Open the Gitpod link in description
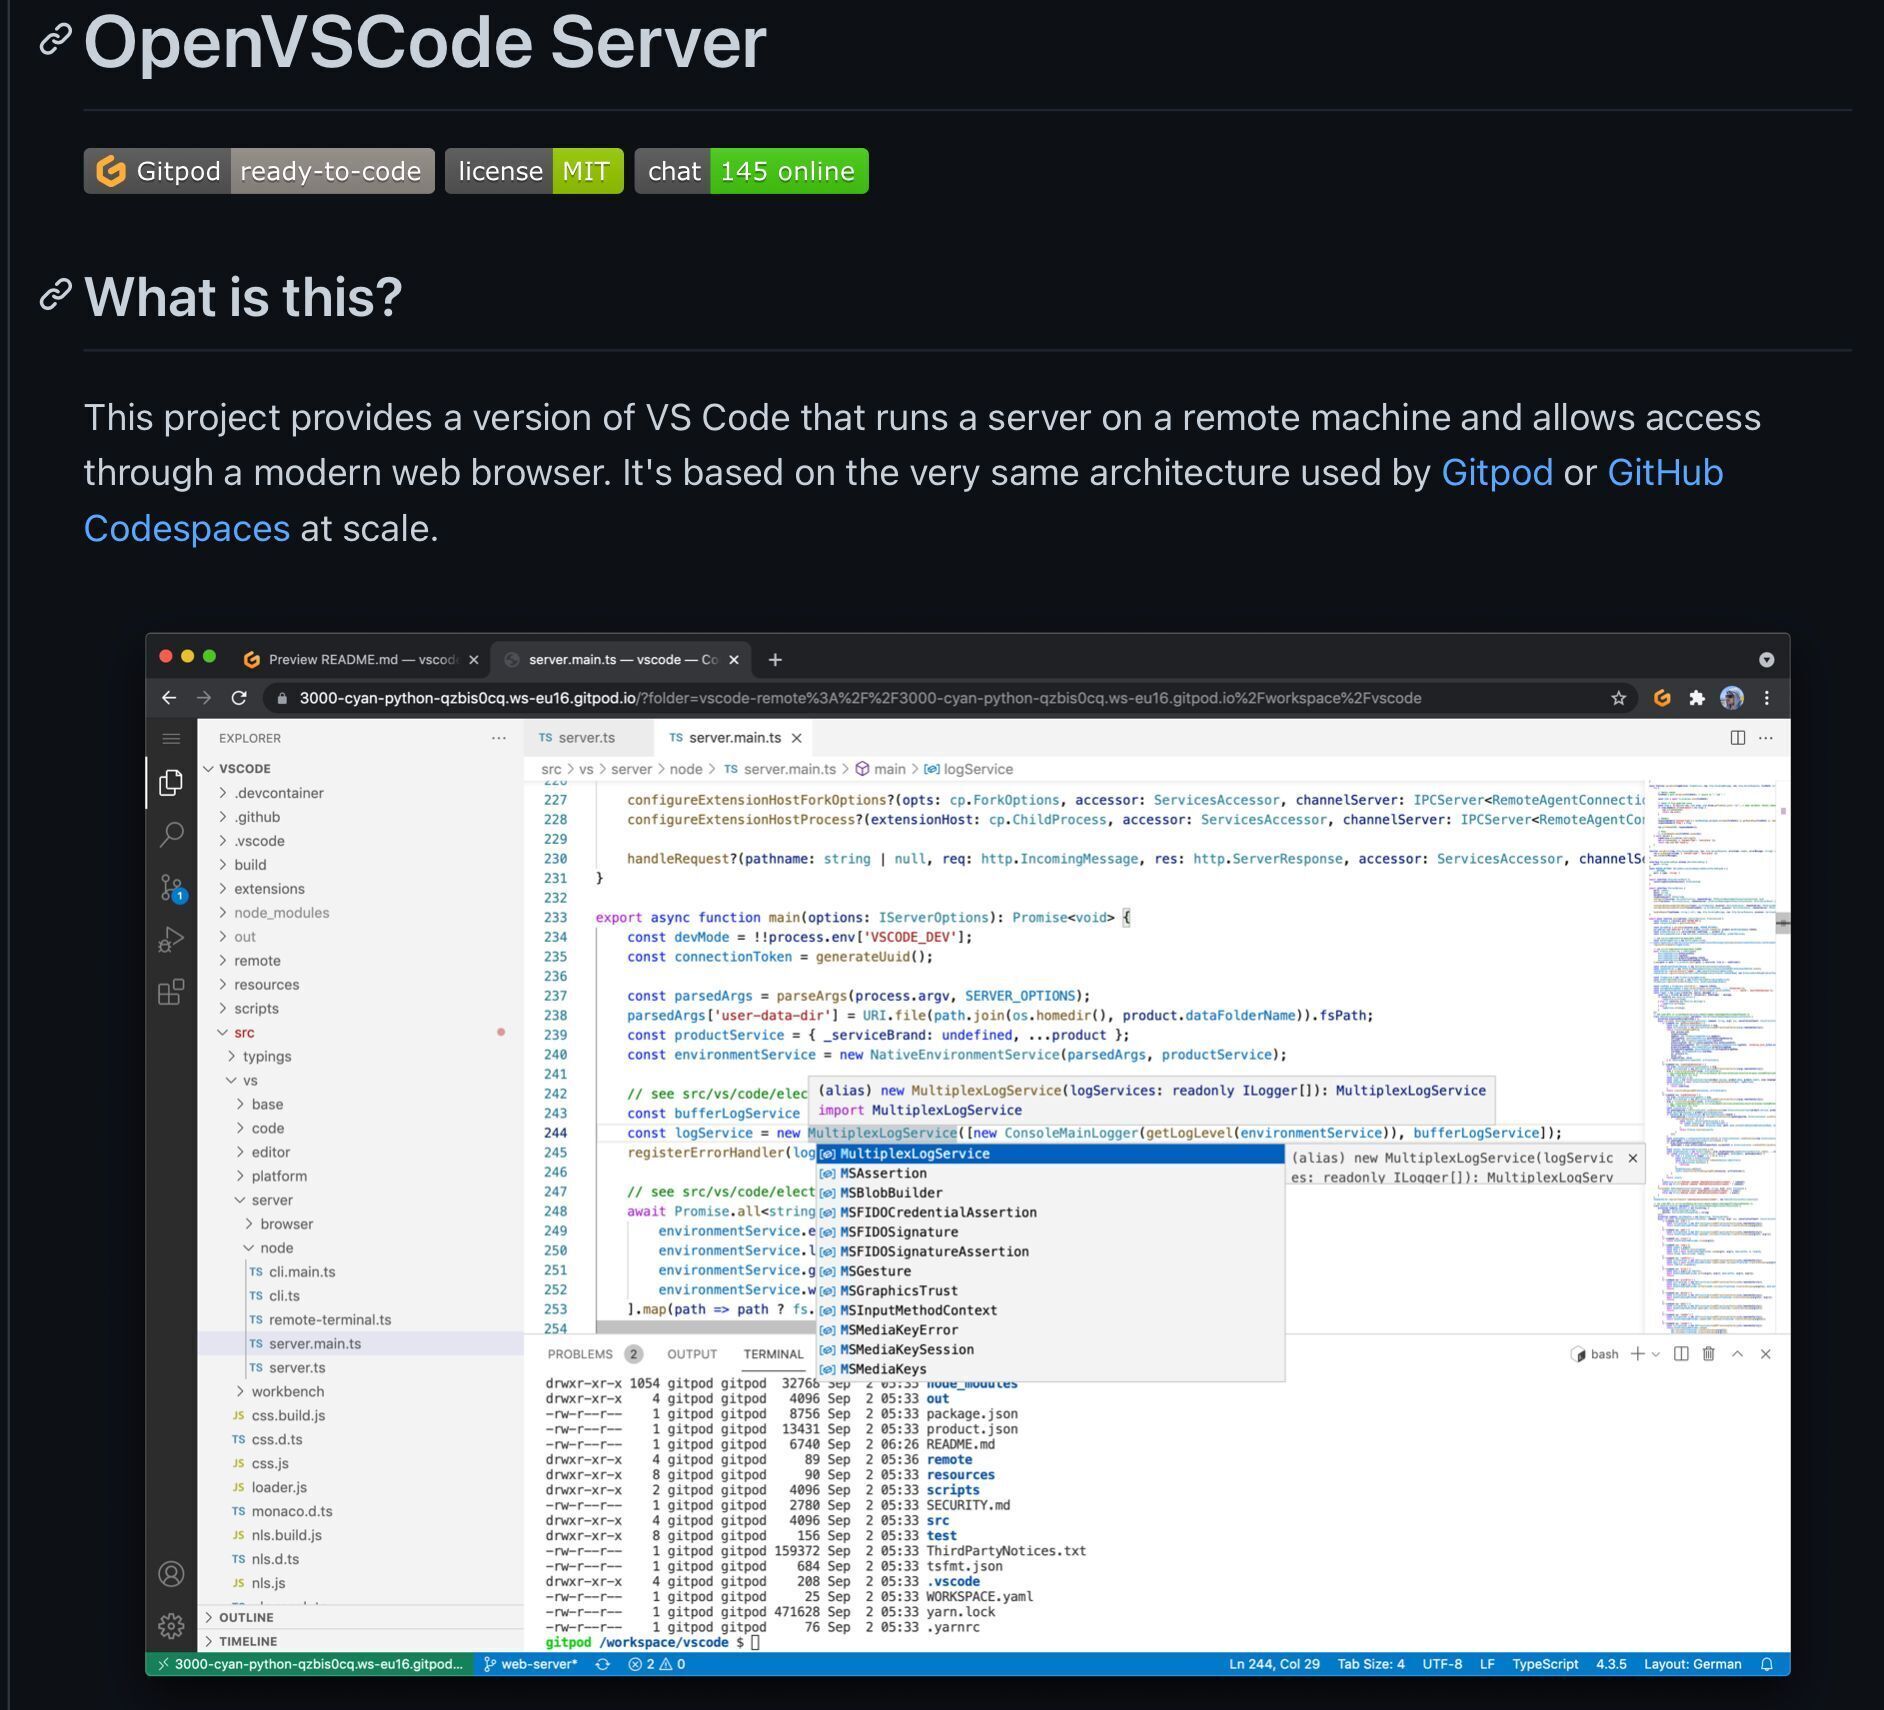The height and width of the screenshot is (1710, 1884). point(1497,472)
